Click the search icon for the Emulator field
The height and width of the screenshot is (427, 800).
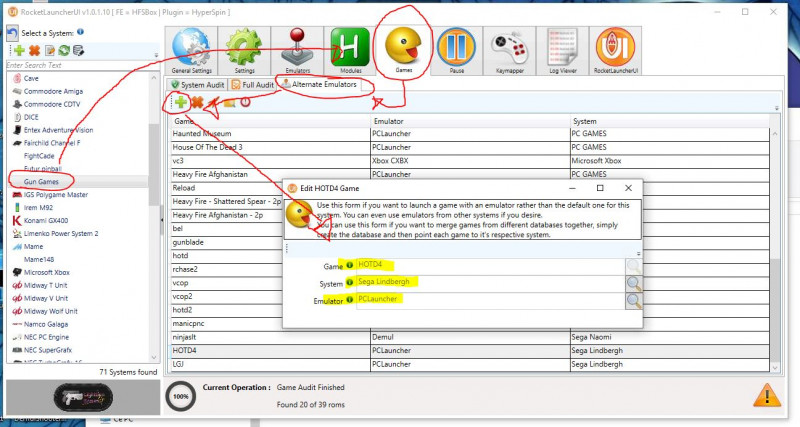tap(633, 300)
